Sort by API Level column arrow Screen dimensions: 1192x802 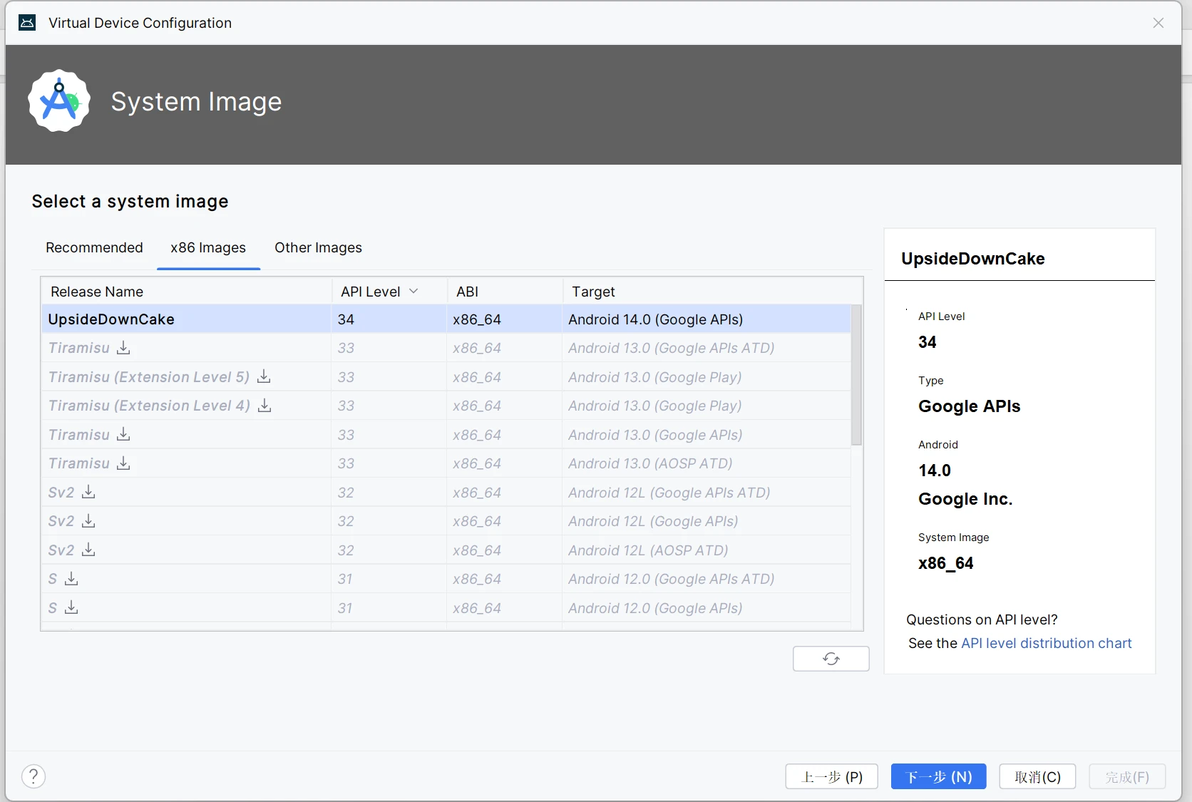pyautogui.click(x=413, y=291)
